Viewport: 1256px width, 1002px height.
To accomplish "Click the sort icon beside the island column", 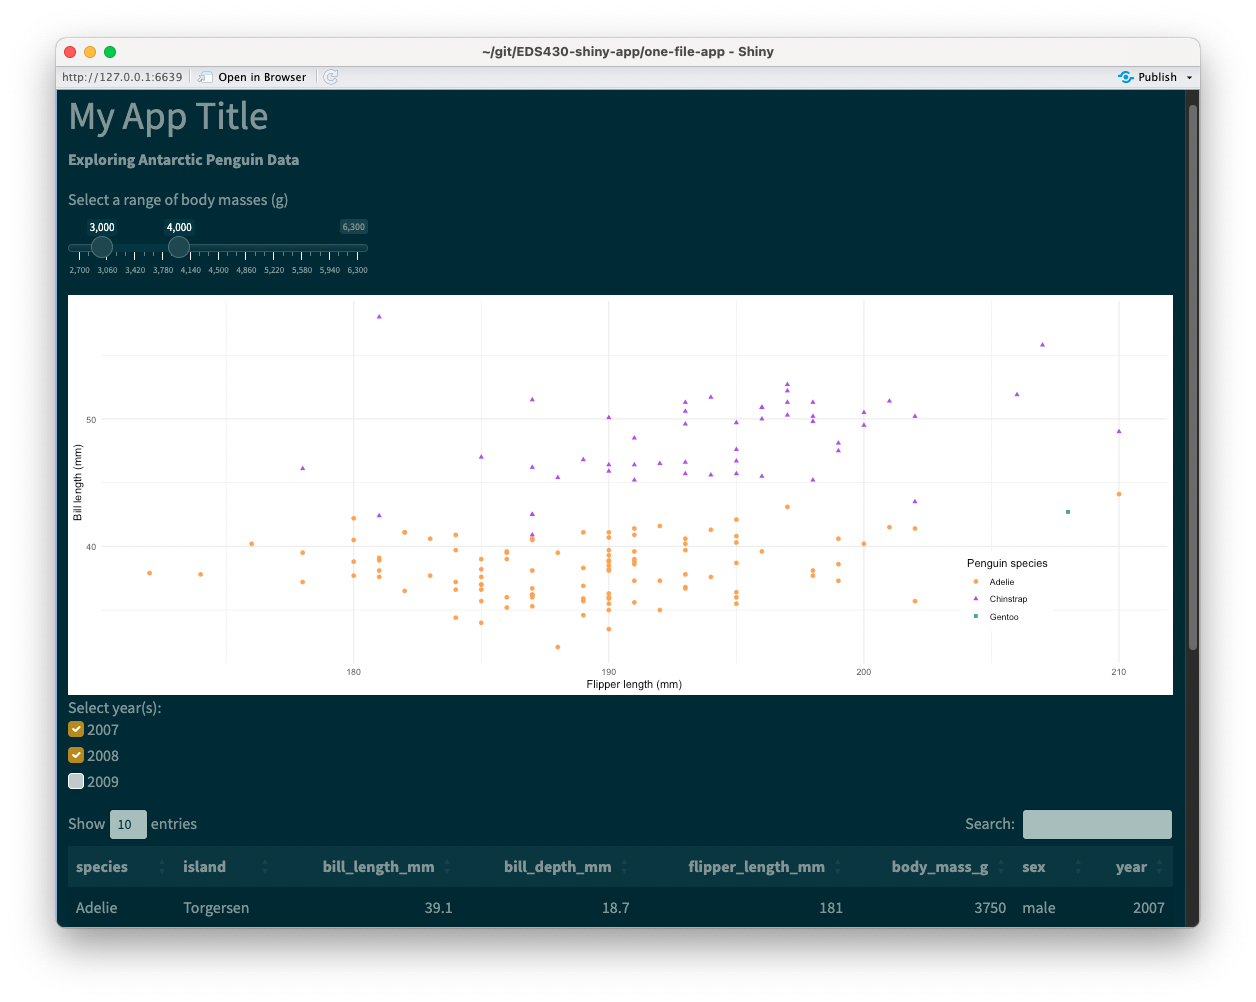I will [263, 867].
